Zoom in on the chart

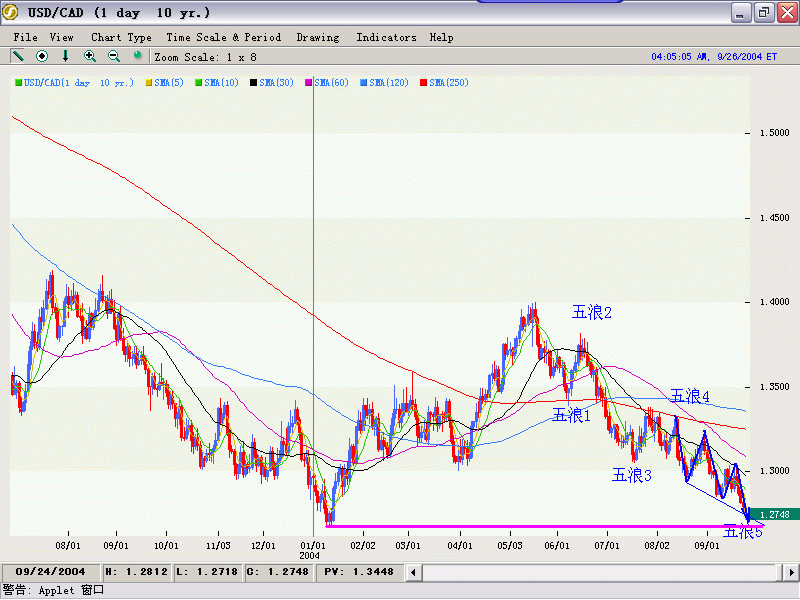click(90, 56)
